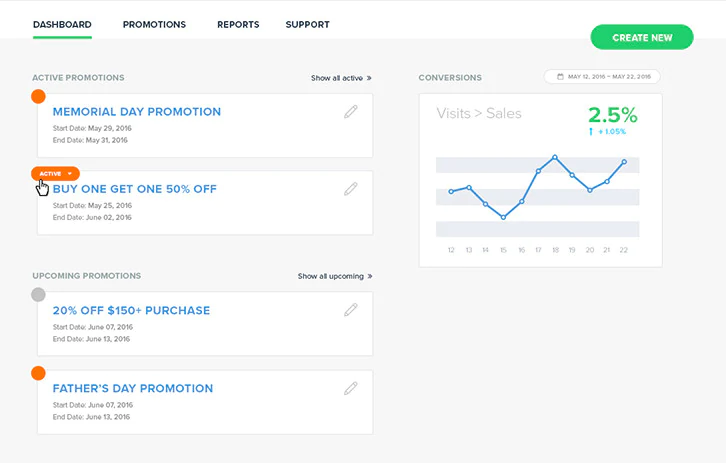Open Memorial Day Promotion title link

(137, 112)
